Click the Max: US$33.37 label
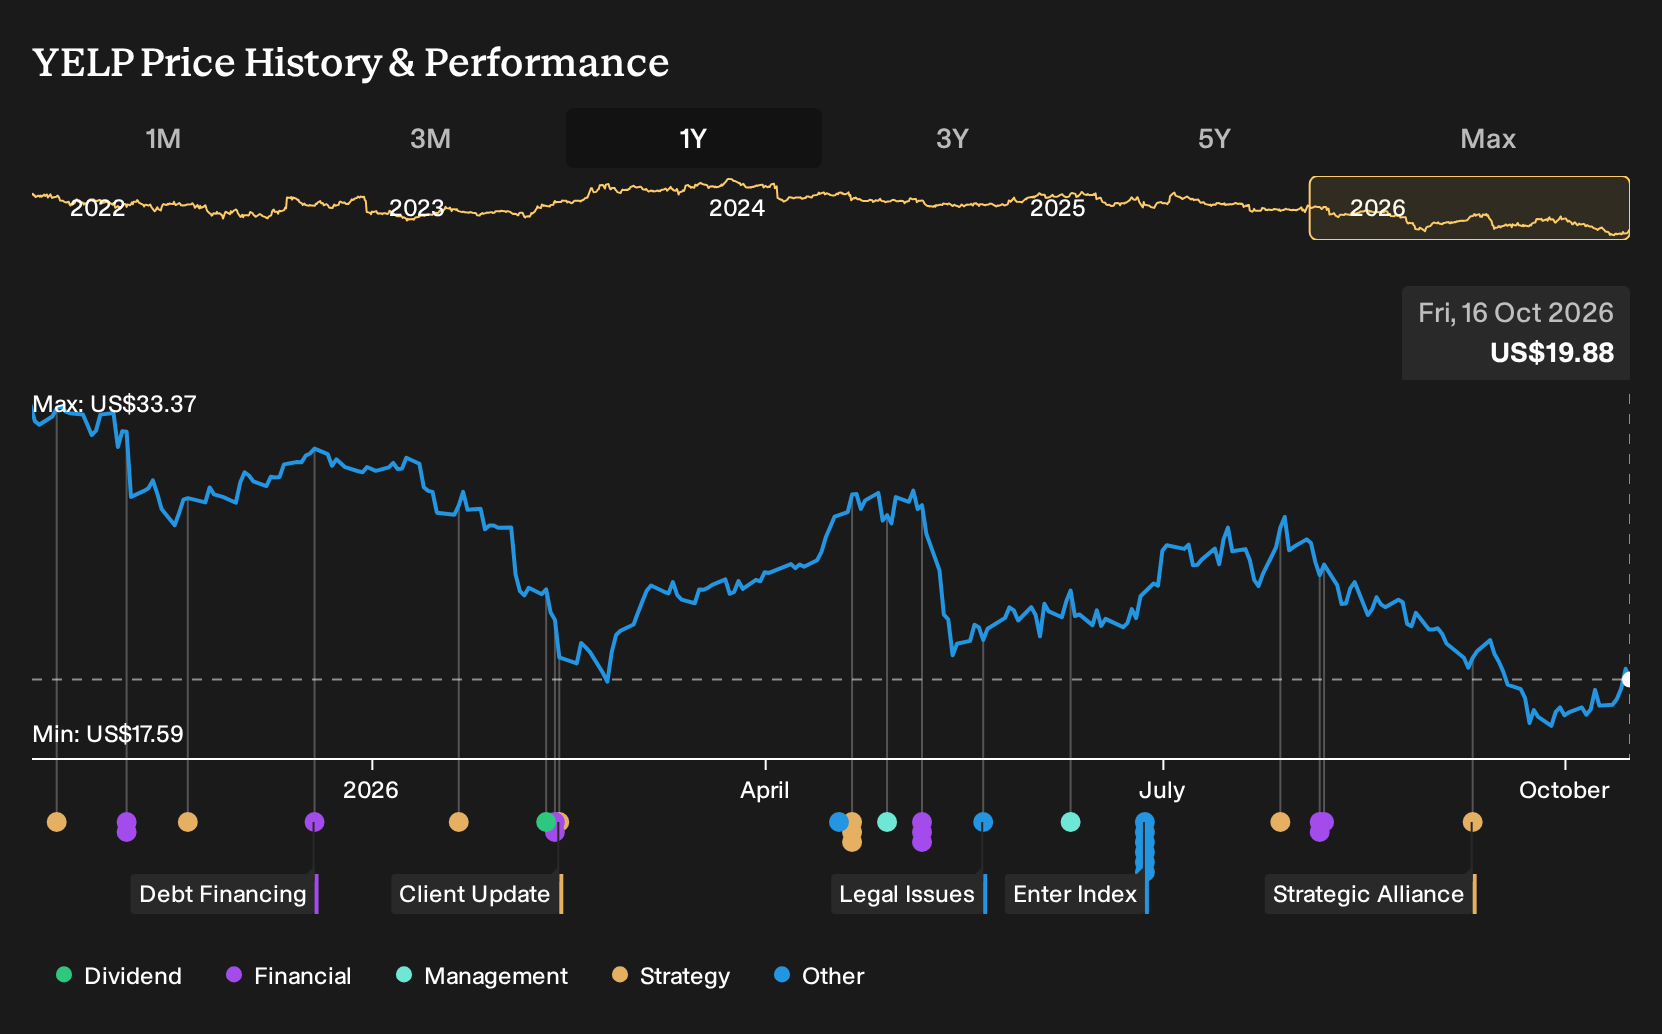The image size is (1662, 1034). click(x=114, y=404)
